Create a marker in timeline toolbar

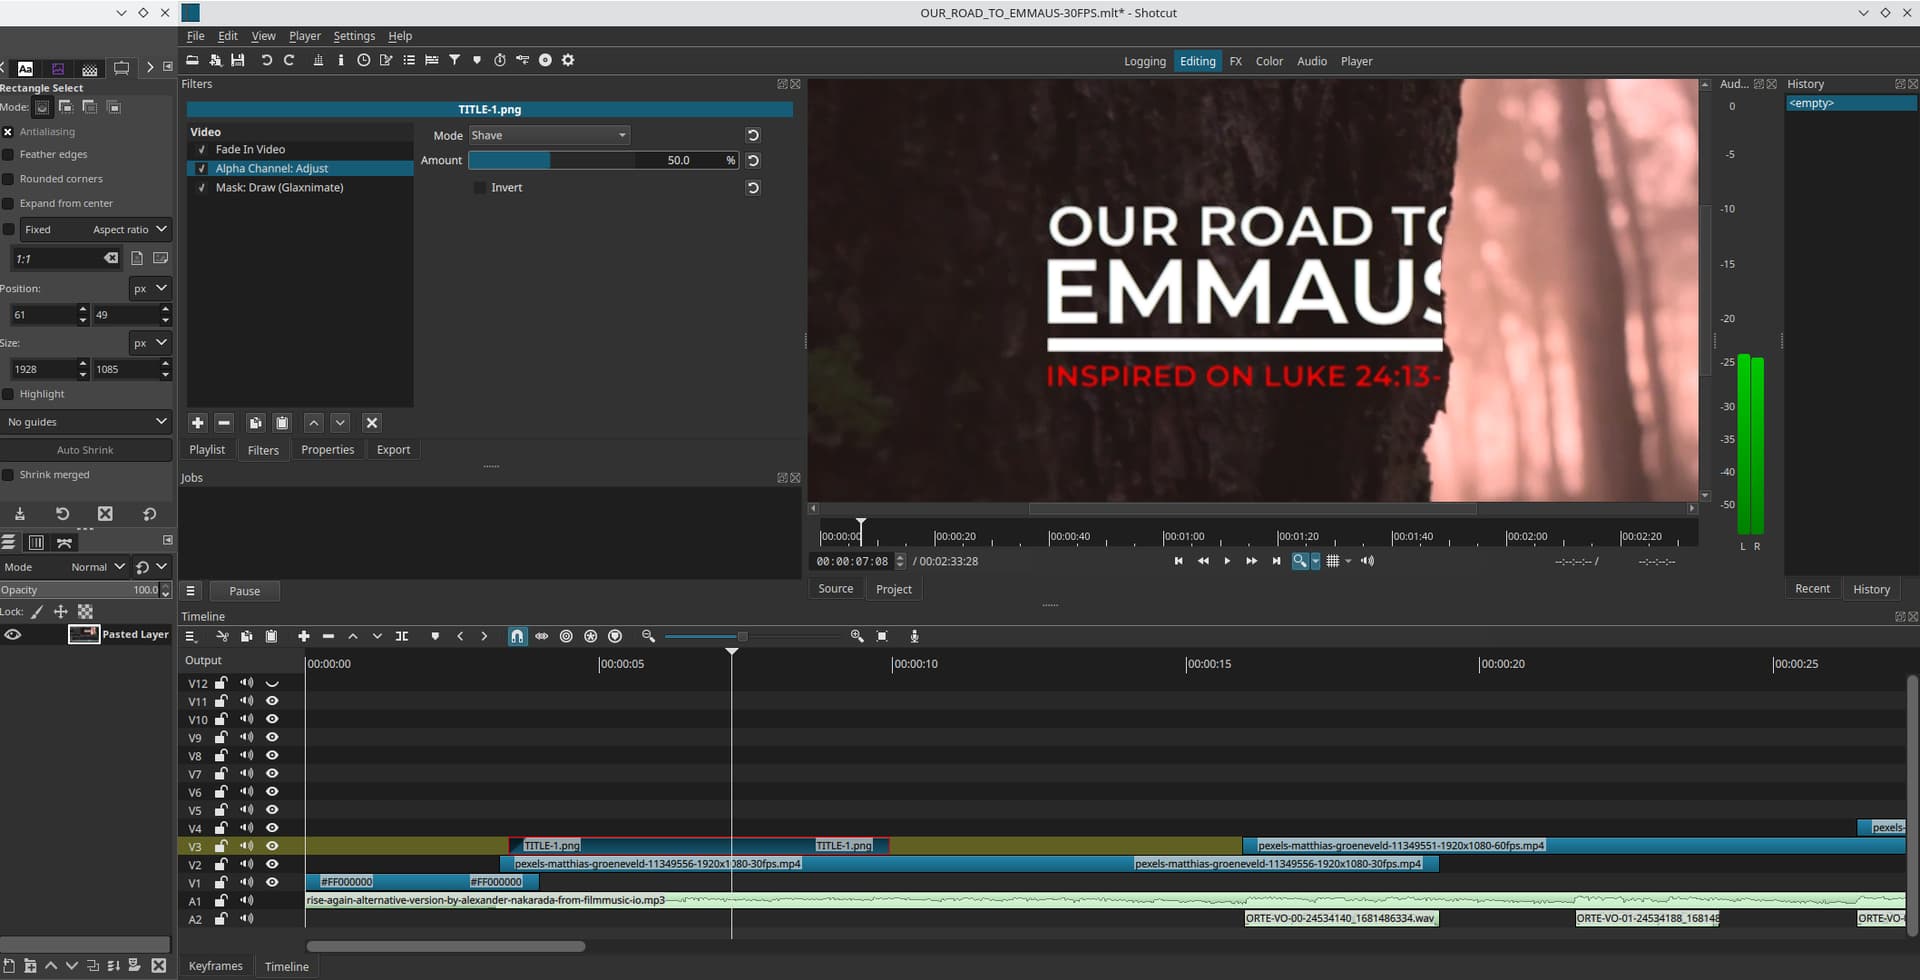(x=435, y=636)
